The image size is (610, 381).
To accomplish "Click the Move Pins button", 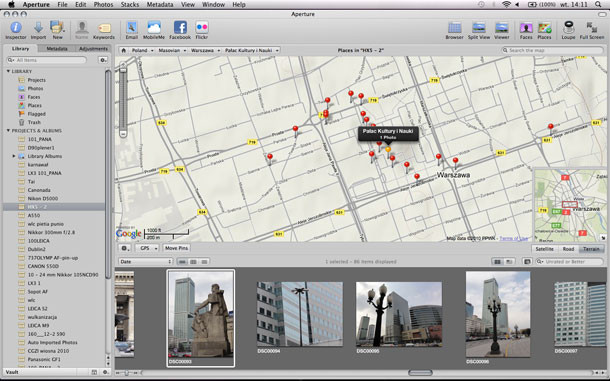I will click(x=176, y=248).
